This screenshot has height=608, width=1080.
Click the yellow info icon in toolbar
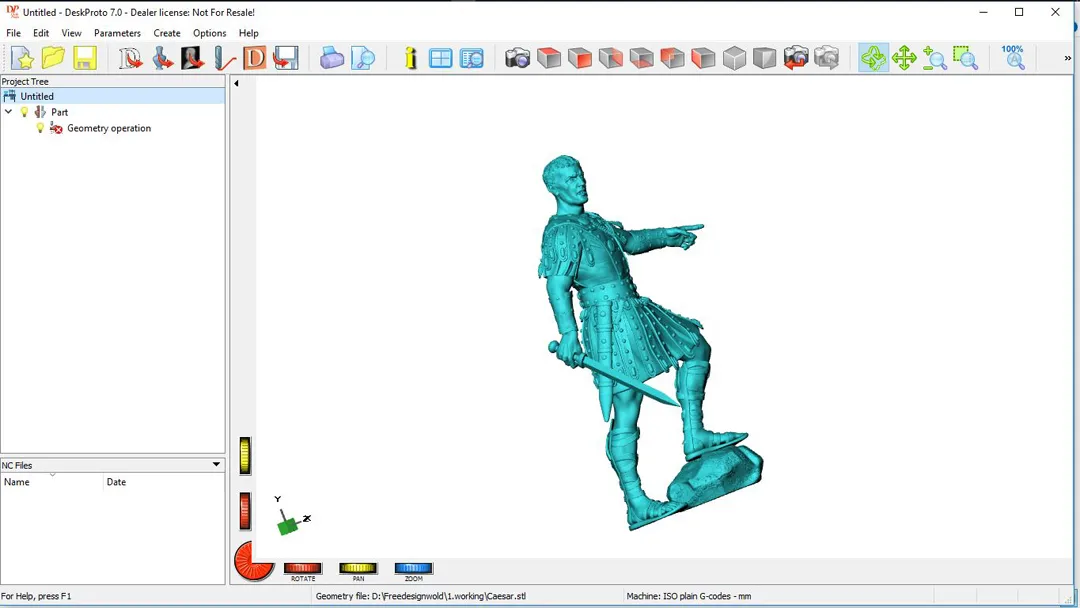tap(410, 59)
